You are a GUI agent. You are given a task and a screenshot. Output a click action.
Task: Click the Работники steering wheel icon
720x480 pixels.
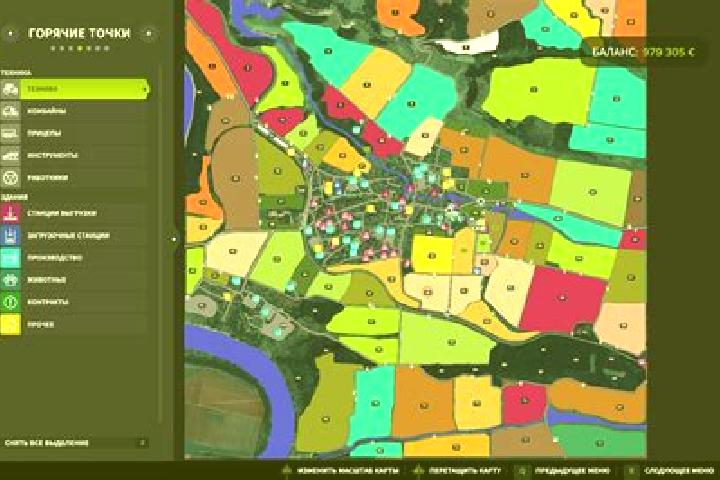[10, 177]
